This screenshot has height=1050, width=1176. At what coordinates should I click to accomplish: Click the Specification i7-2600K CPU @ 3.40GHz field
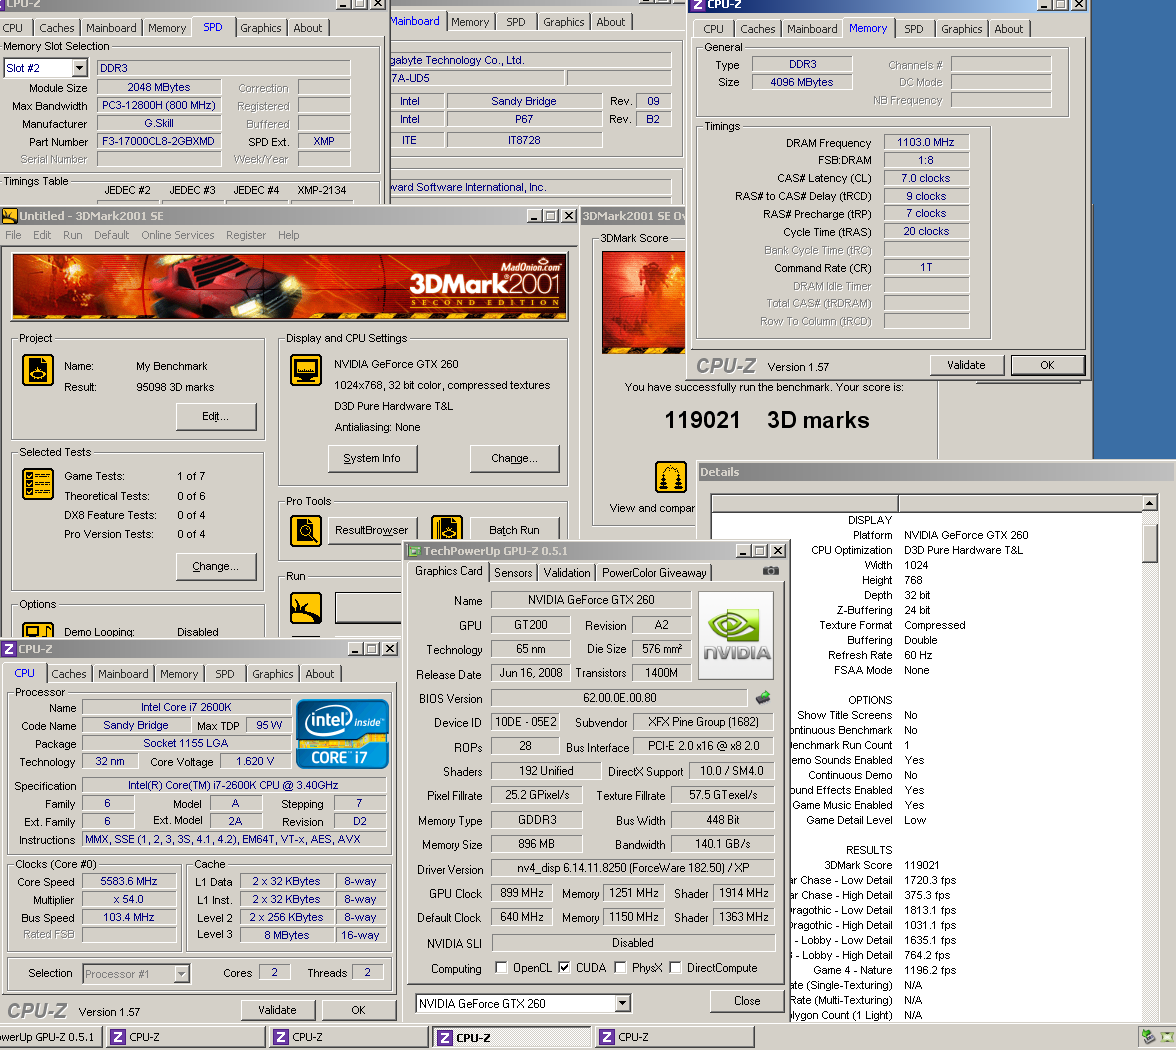click(x=234, y=785)
